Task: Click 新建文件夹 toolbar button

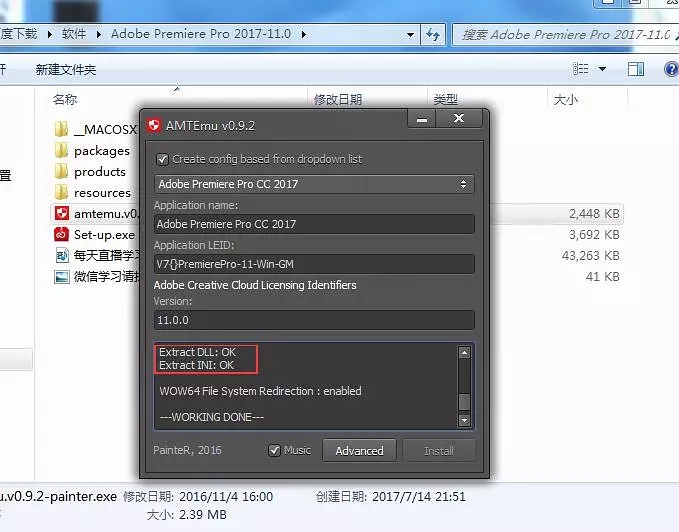Action: pyautogui.click(x=66, y=69)
